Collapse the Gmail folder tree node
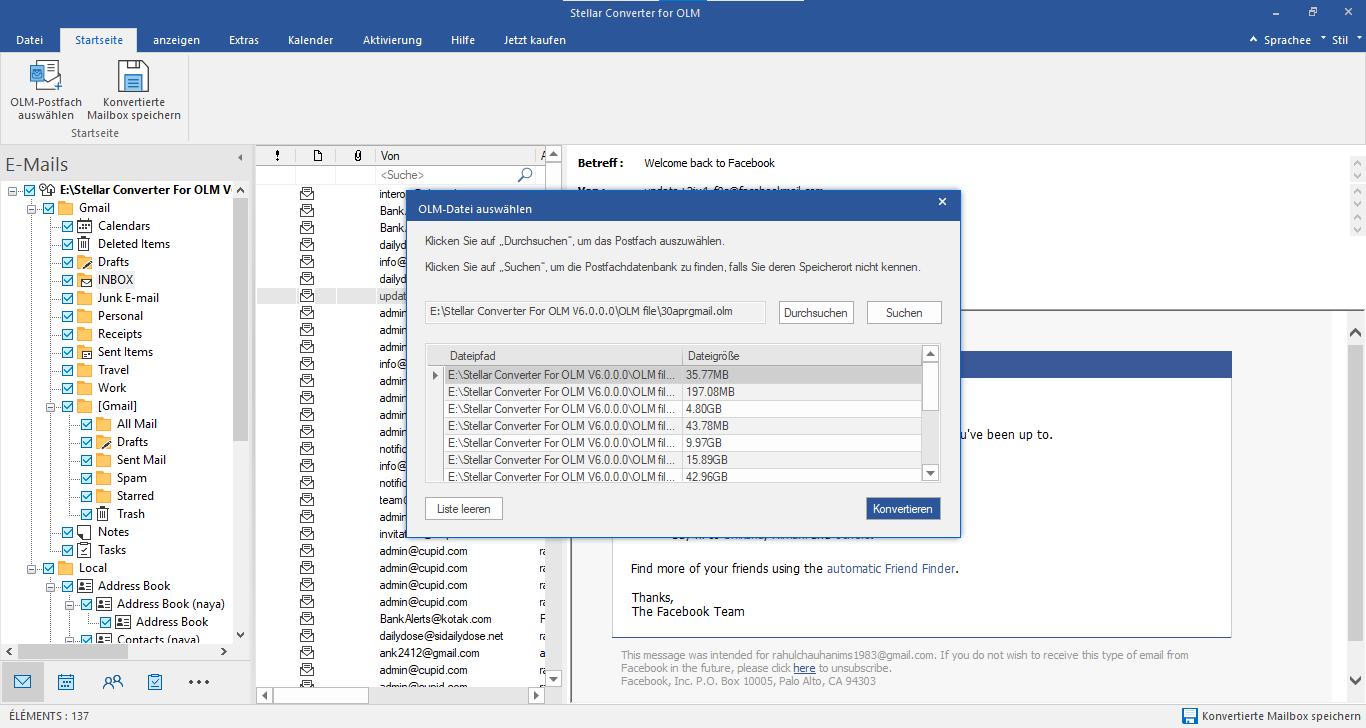 [x=33, y=208]
